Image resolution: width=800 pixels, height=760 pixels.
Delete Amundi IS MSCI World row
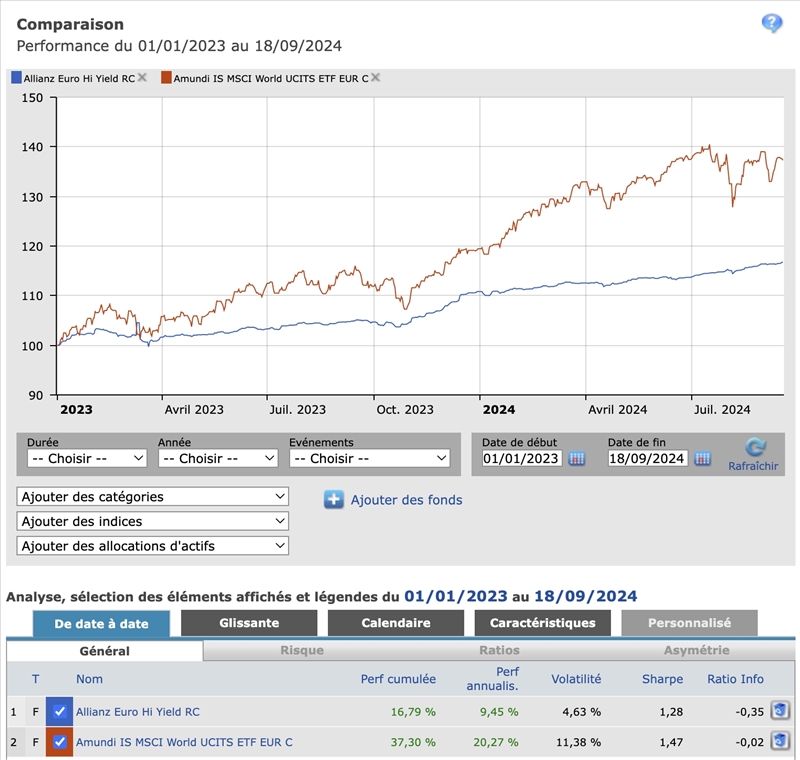780,742
